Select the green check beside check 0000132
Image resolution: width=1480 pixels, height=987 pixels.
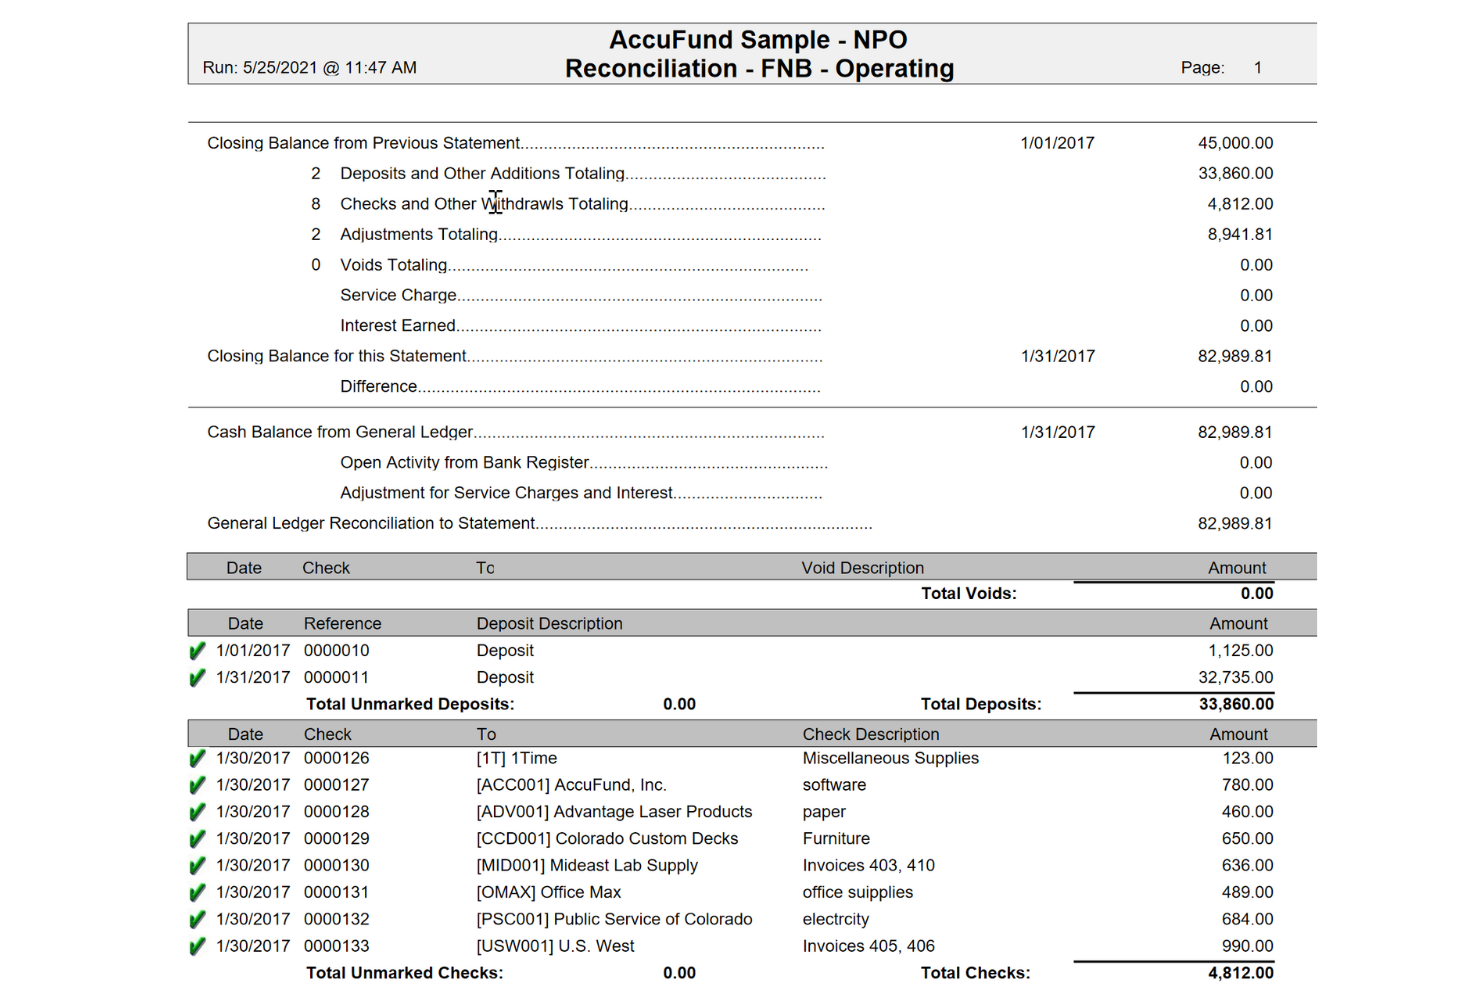[197, 919]
